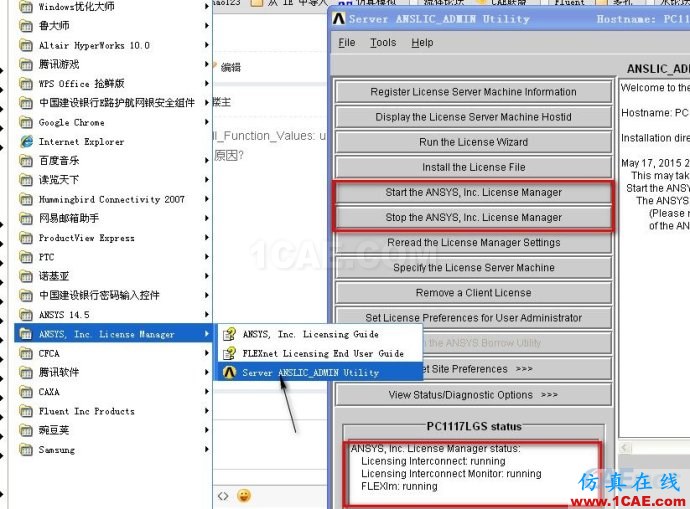Select ANSYS, Inc. License Manager menu entry

(114, 334)
